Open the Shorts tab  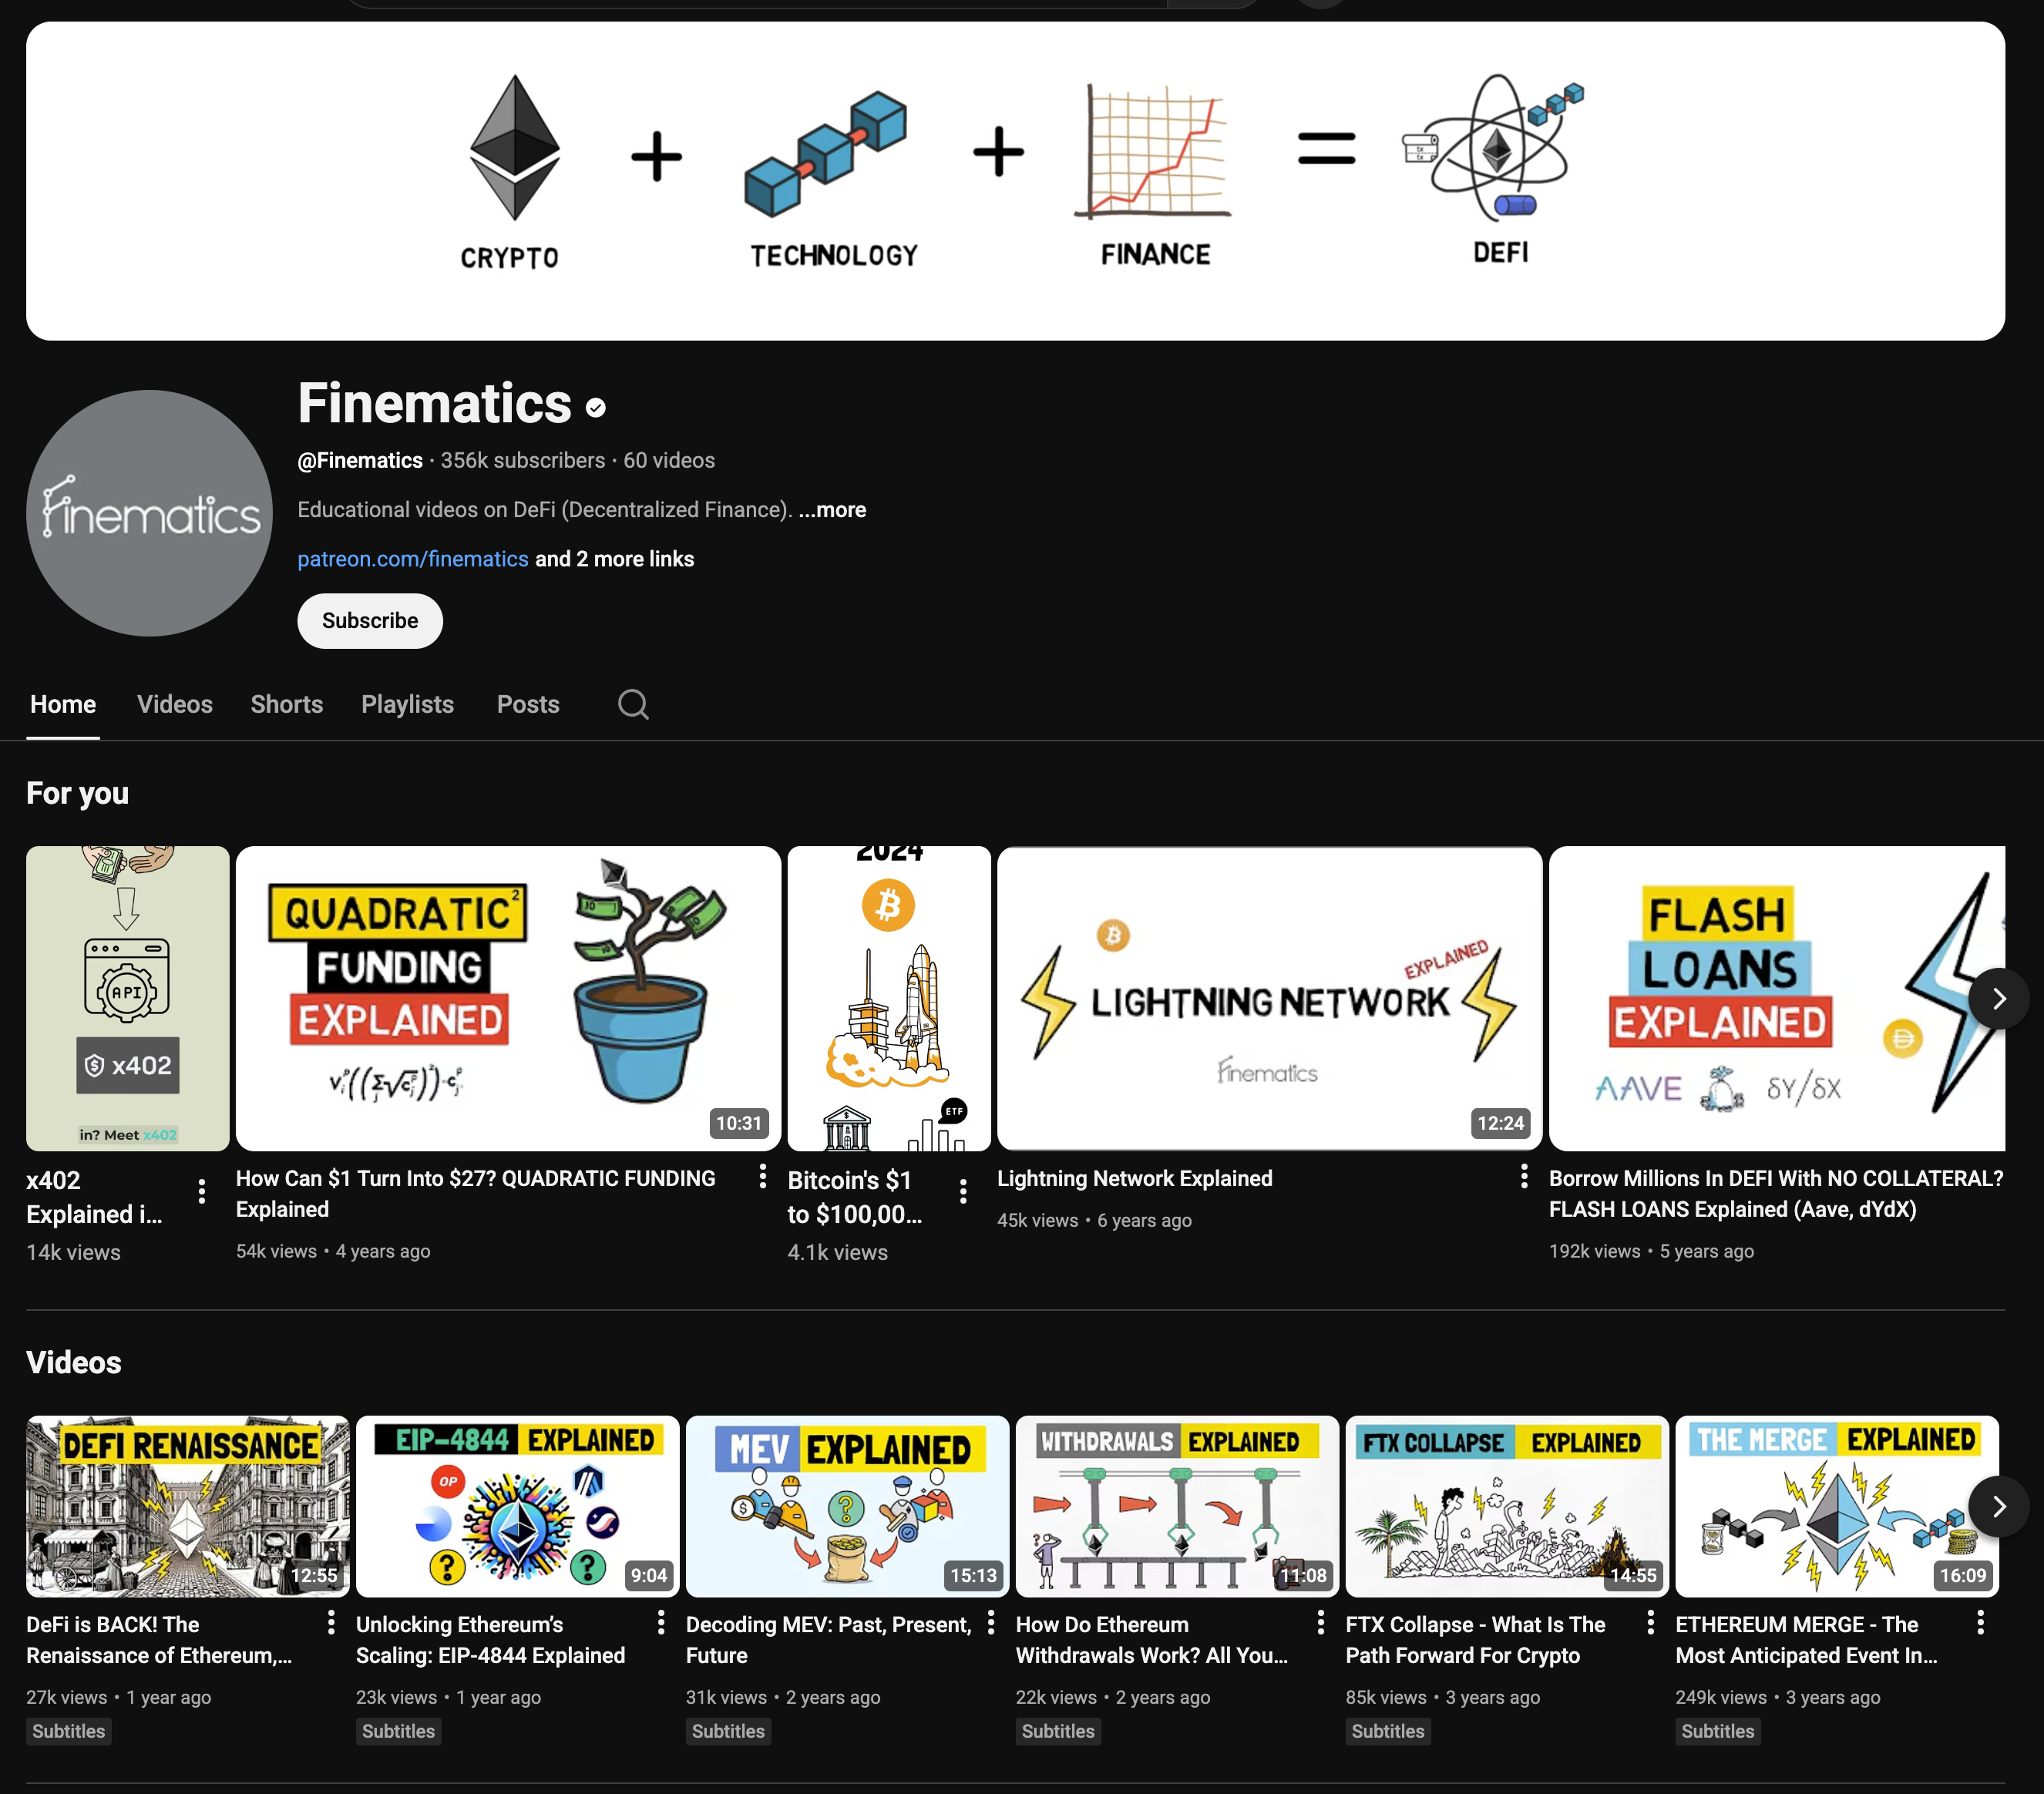286,704
